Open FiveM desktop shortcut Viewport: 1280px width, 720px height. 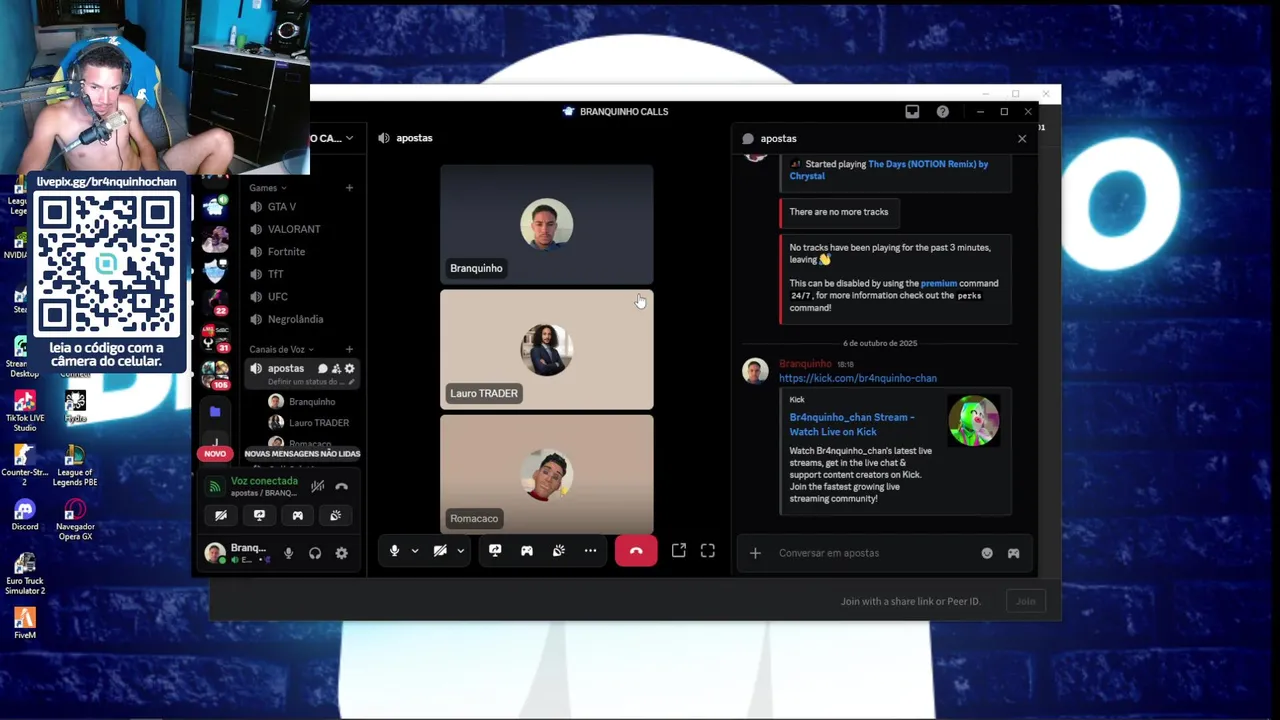click(x=25, y=624)
